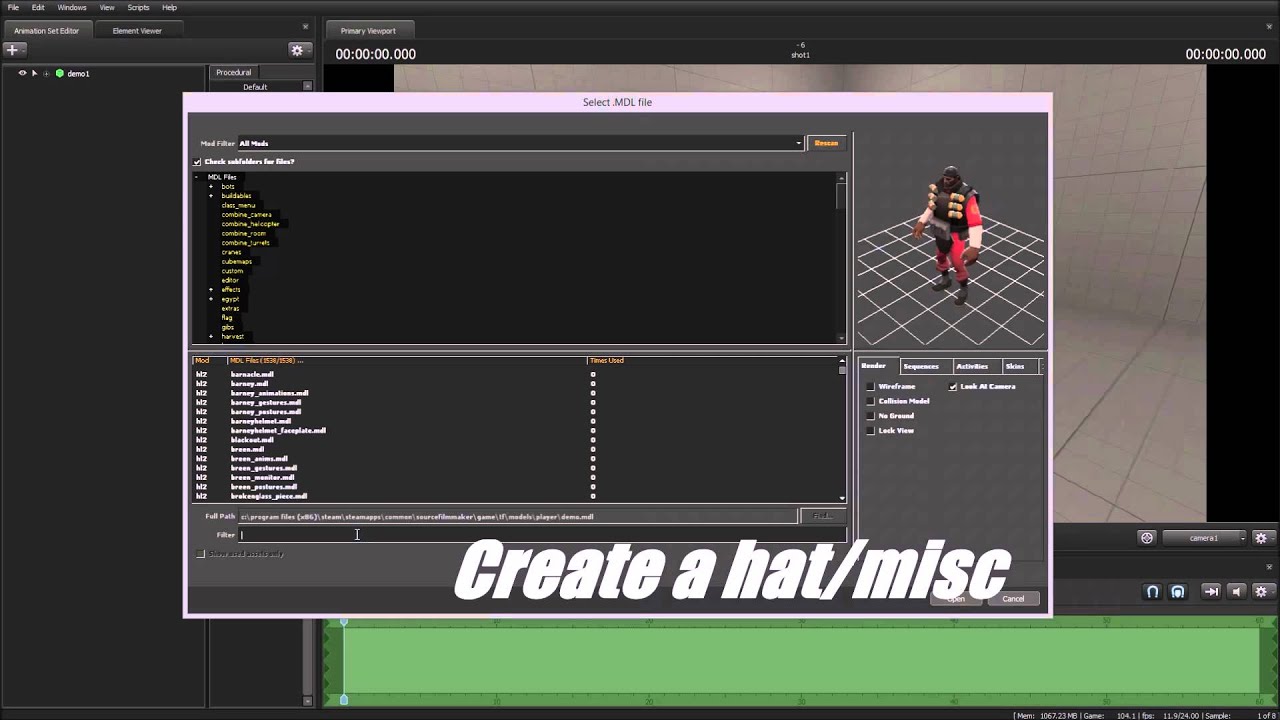Viewport: 1280px width, 720px height.
Task: Click the target icon left of camera1
Action: 1147,538
